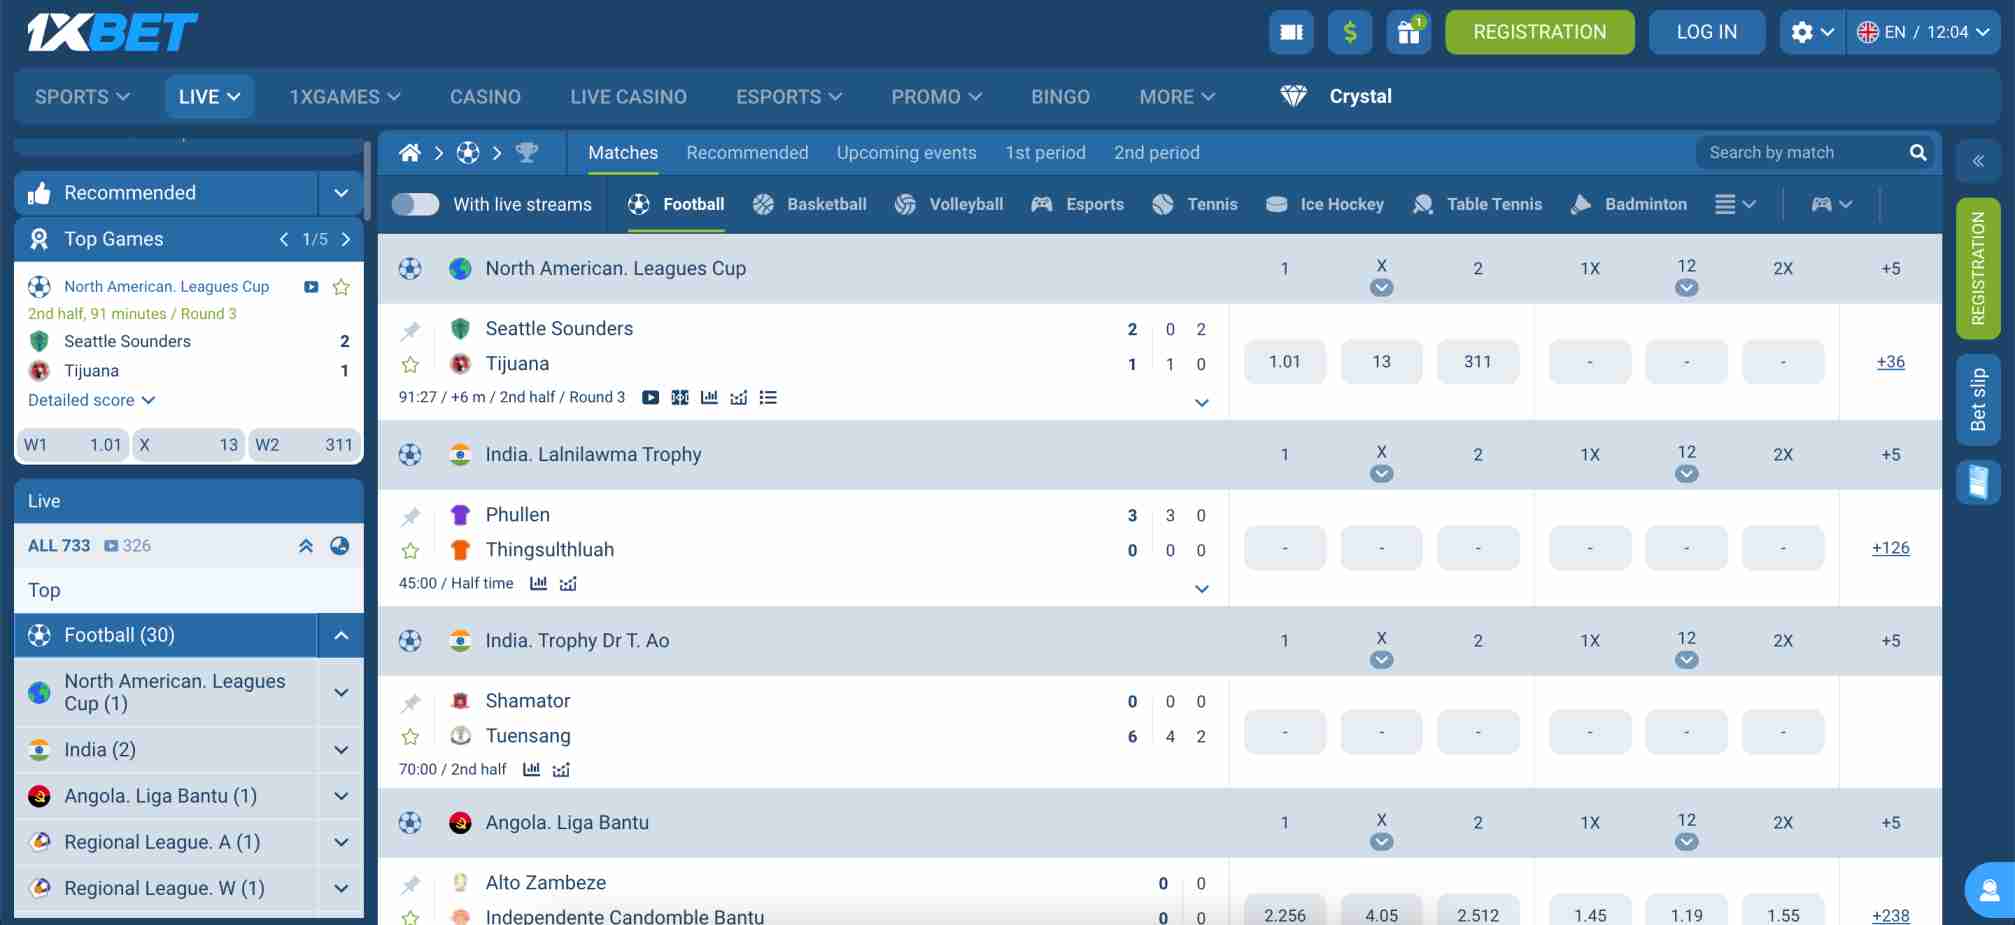Pin the Phullen match
This screenshot has height=925, width=2015.
coord(411,516)
